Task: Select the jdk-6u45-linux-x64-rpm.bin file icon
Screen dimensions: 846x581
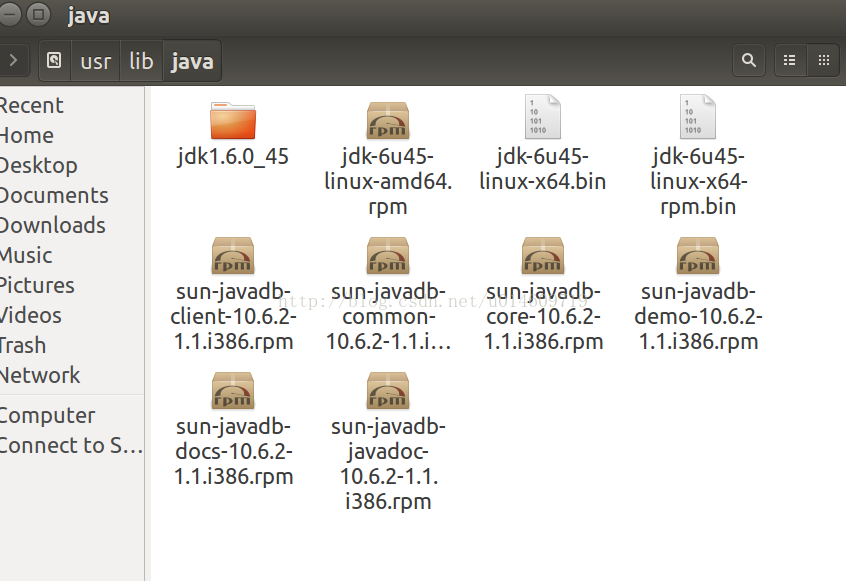Action: 698,117
